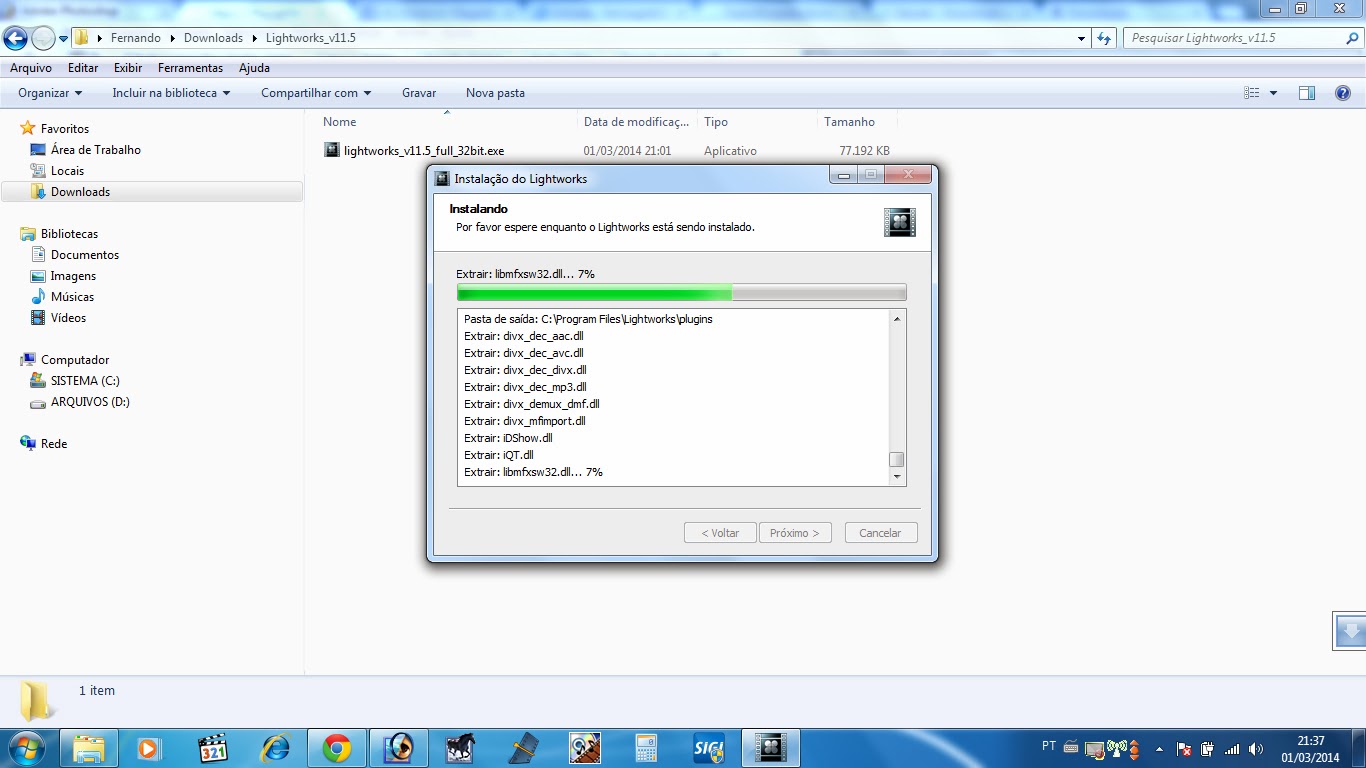Open Calculator from the taskbar
The height and width of the screenshot is (768, 1366).
click(x=646, y=748)
